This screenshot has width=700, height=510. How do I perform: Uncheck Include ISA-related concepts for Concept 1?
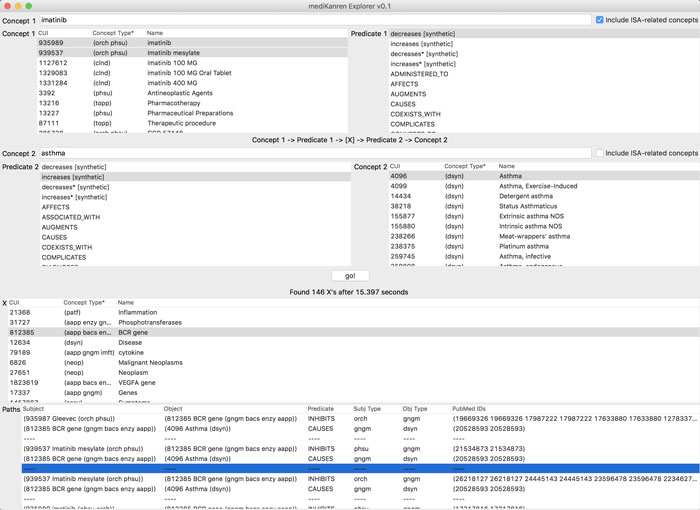click(599, 19)
